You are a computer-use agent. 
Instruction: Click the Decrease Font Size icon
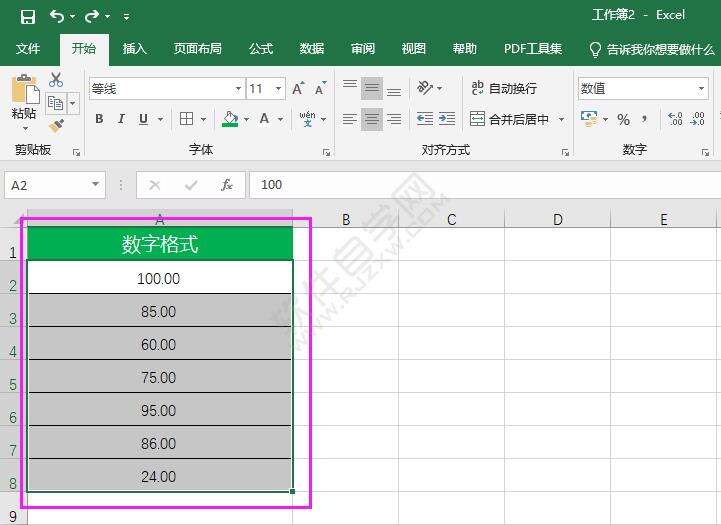pyautogui.click(x=320, y=88)
